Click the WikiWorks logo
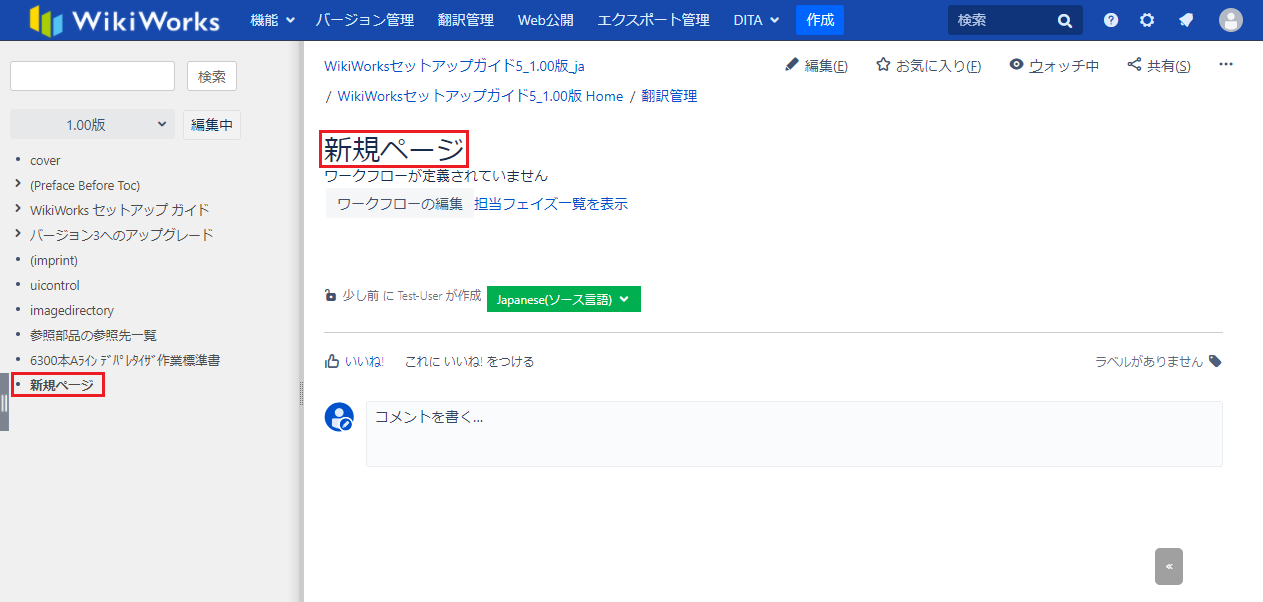The image size is (1263, 602). pos(124,20)
